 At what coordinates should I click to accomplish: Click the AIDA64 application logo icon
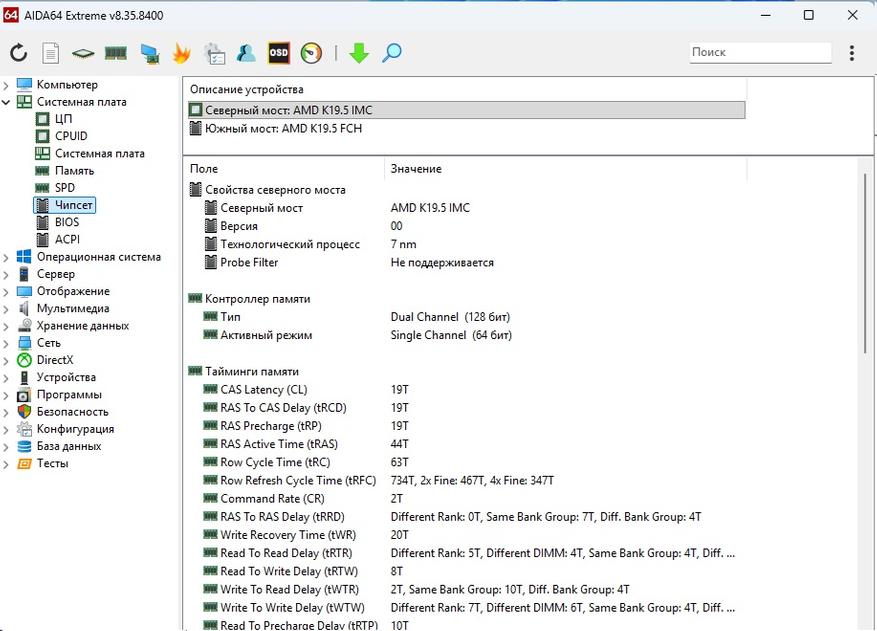pos(11,15)
